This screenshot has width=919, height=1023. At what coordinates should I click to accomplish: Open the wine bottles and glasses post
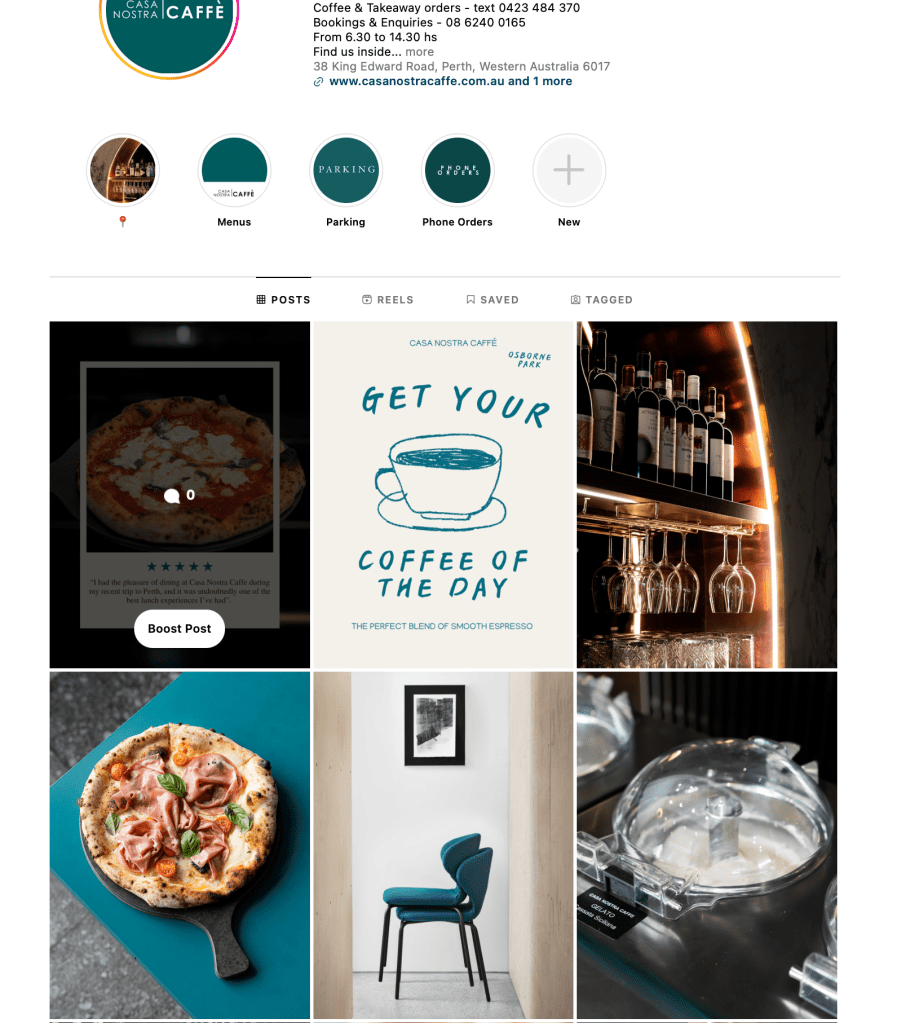click(x=707, y=495)
